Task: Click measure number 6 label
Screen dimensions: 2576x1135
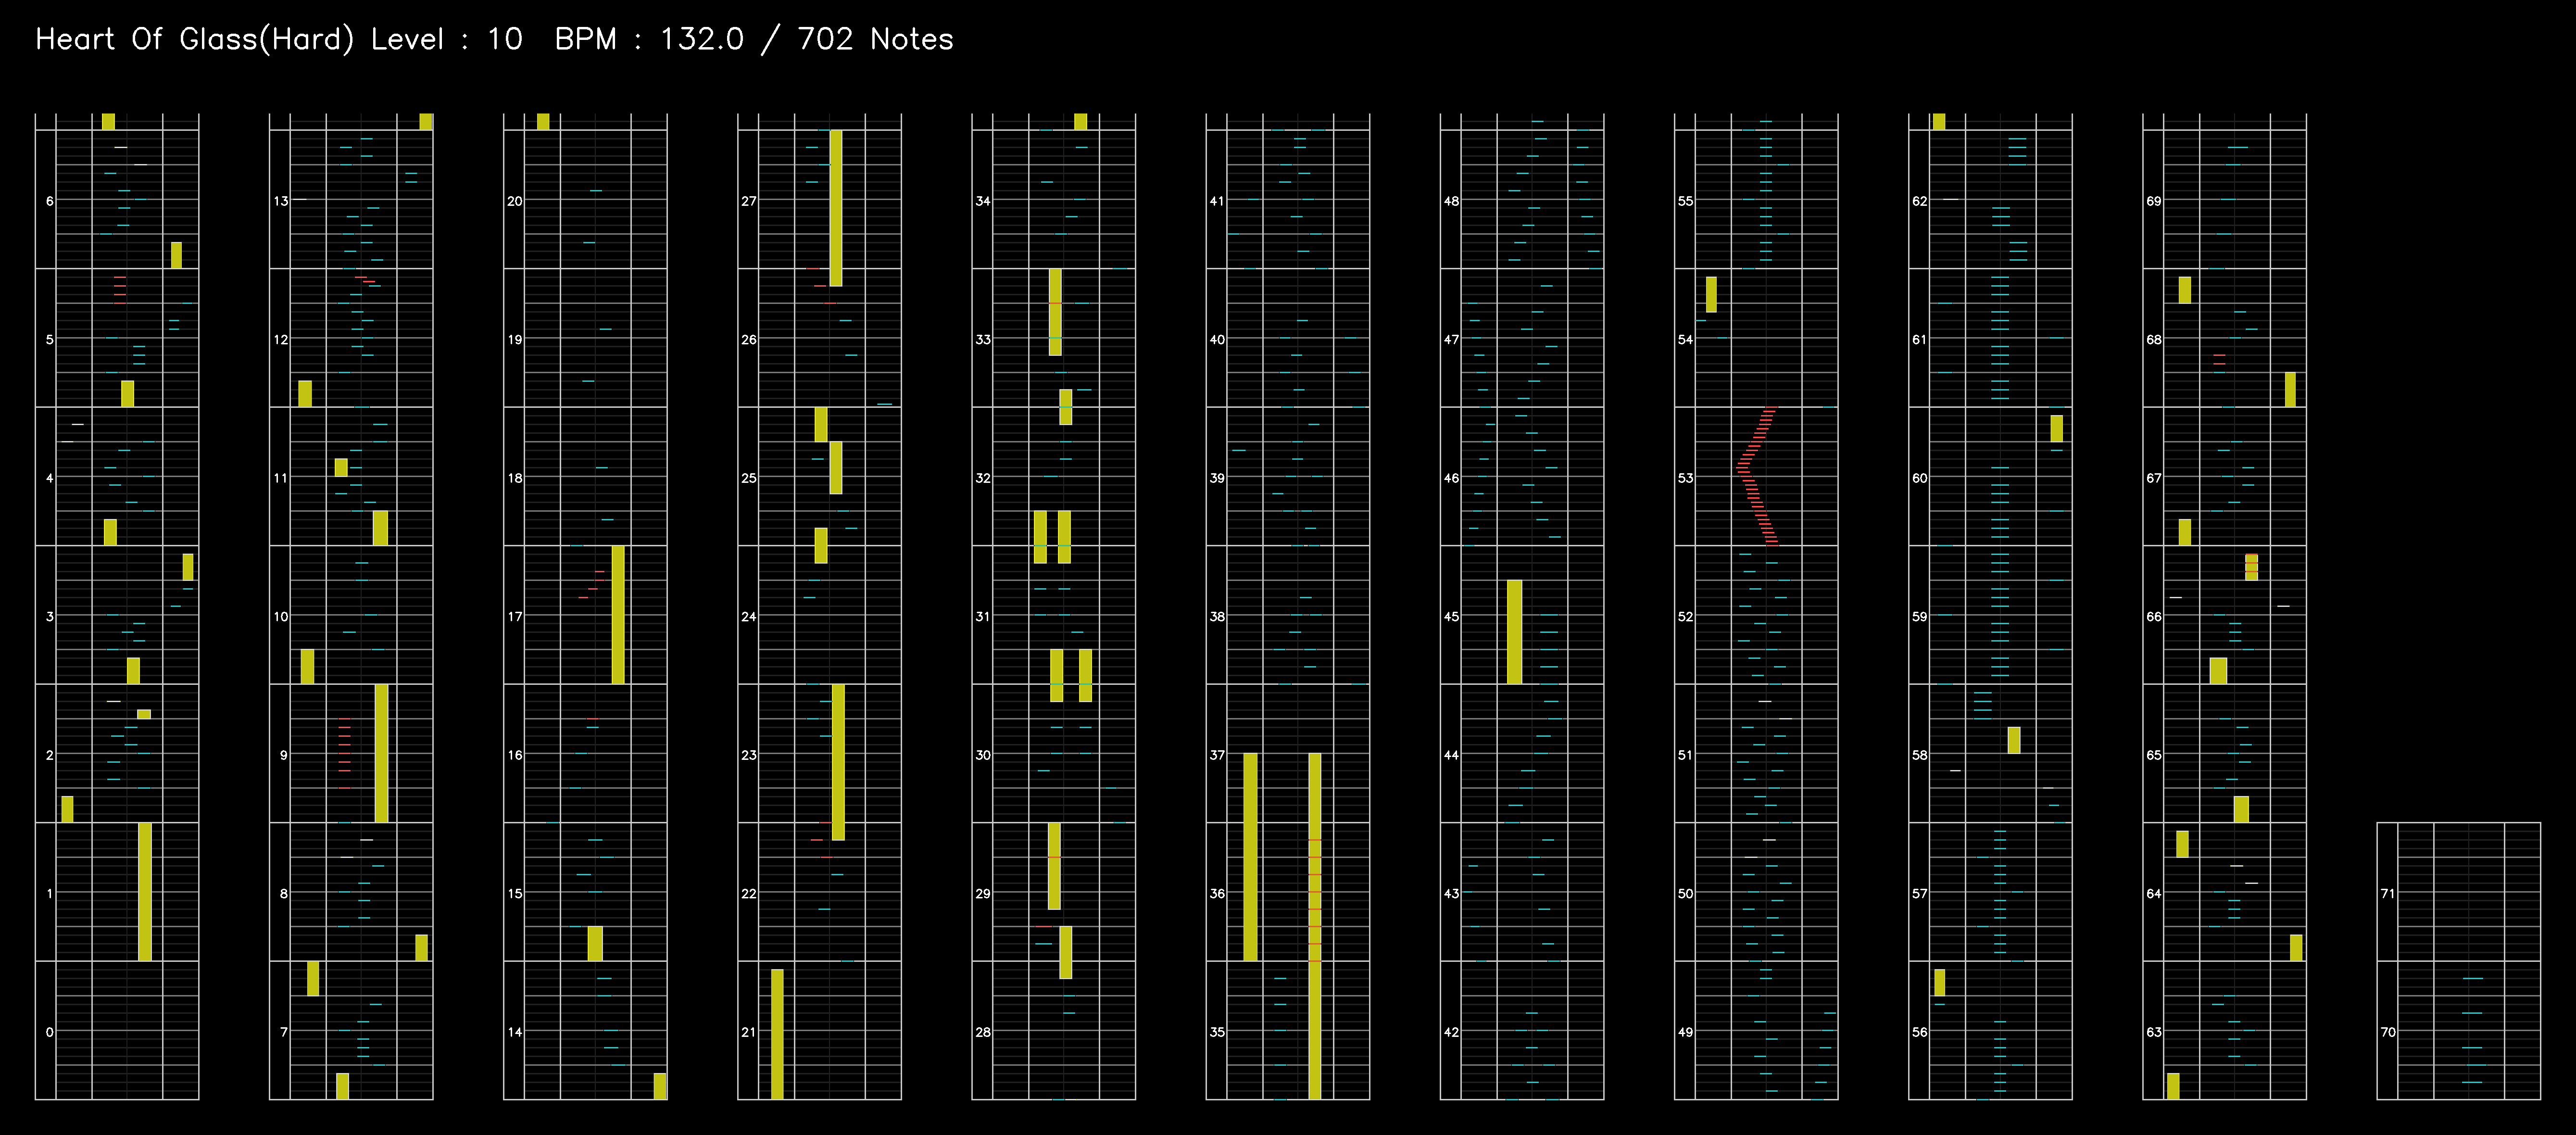Action: point(49,201)
